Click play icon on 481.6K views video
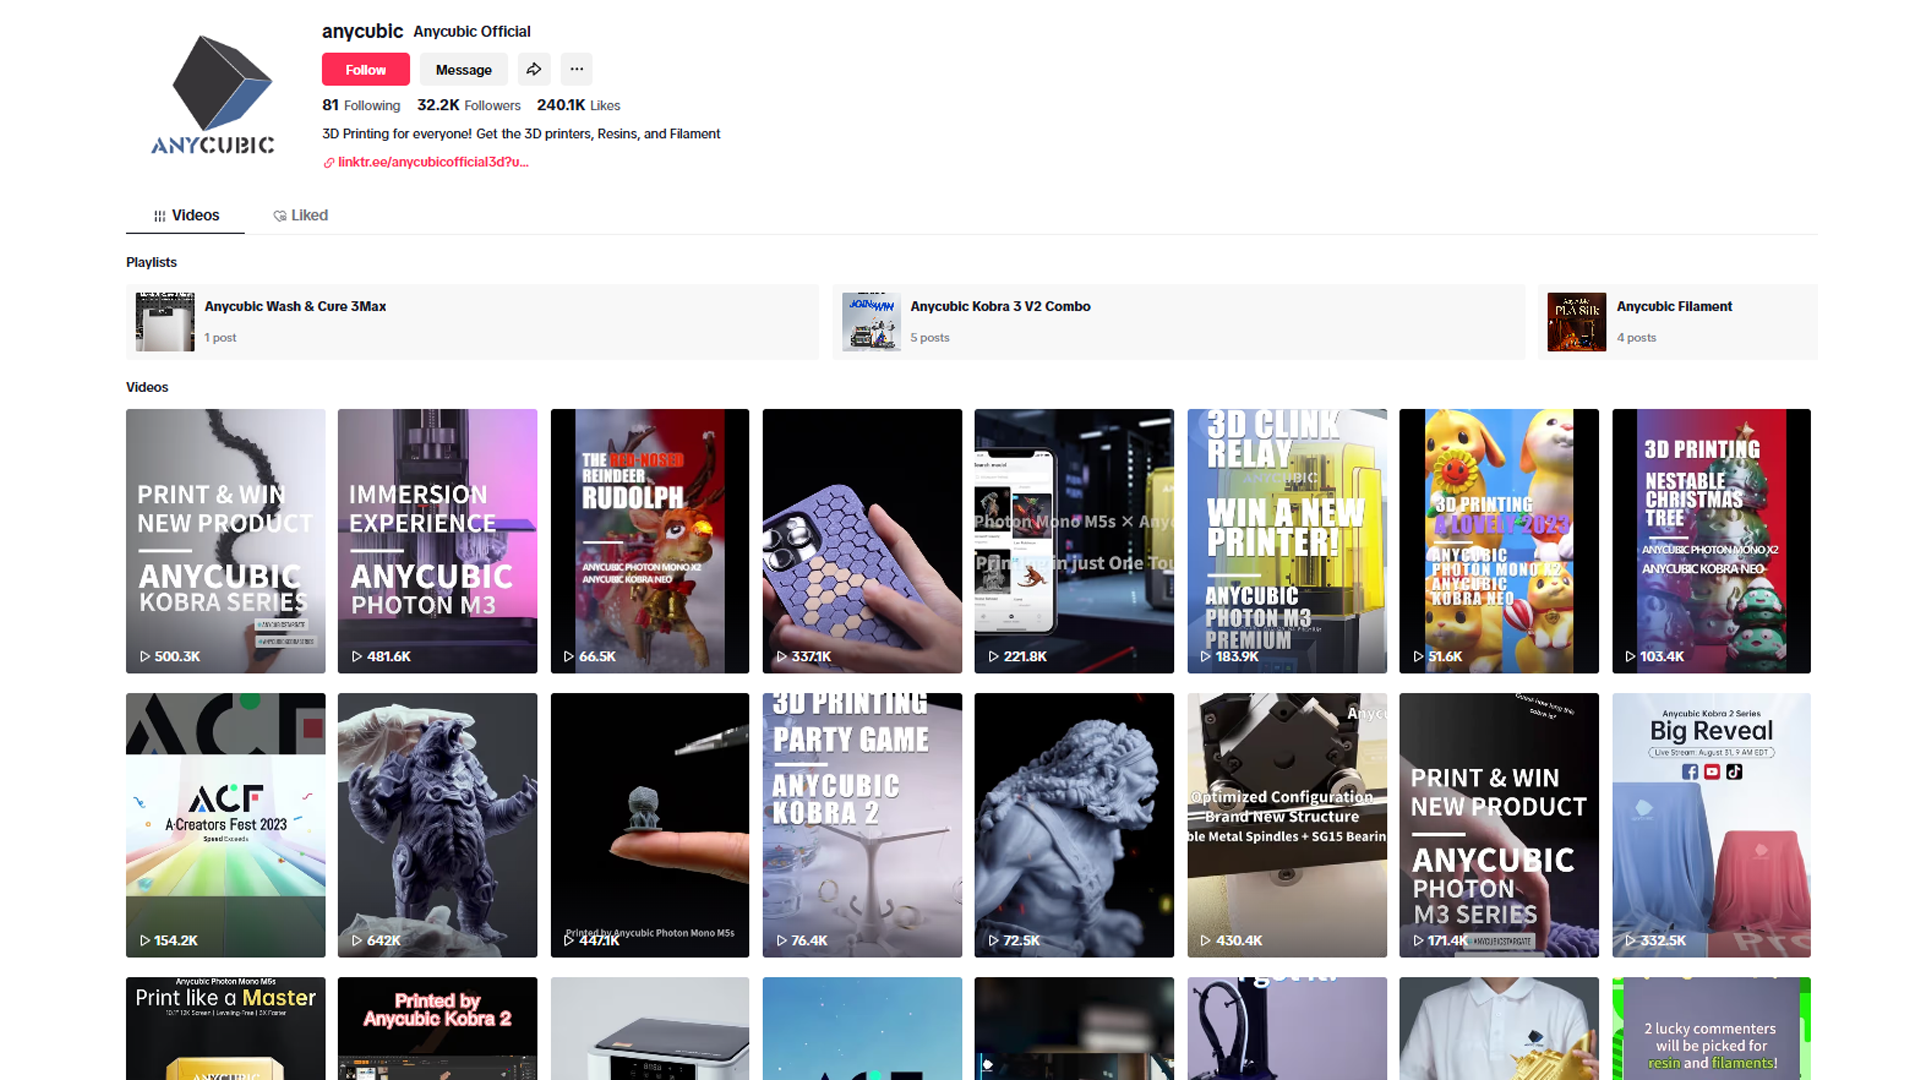The height and width of the screenshot is (1080, 1920). click(x=357, y=657)
